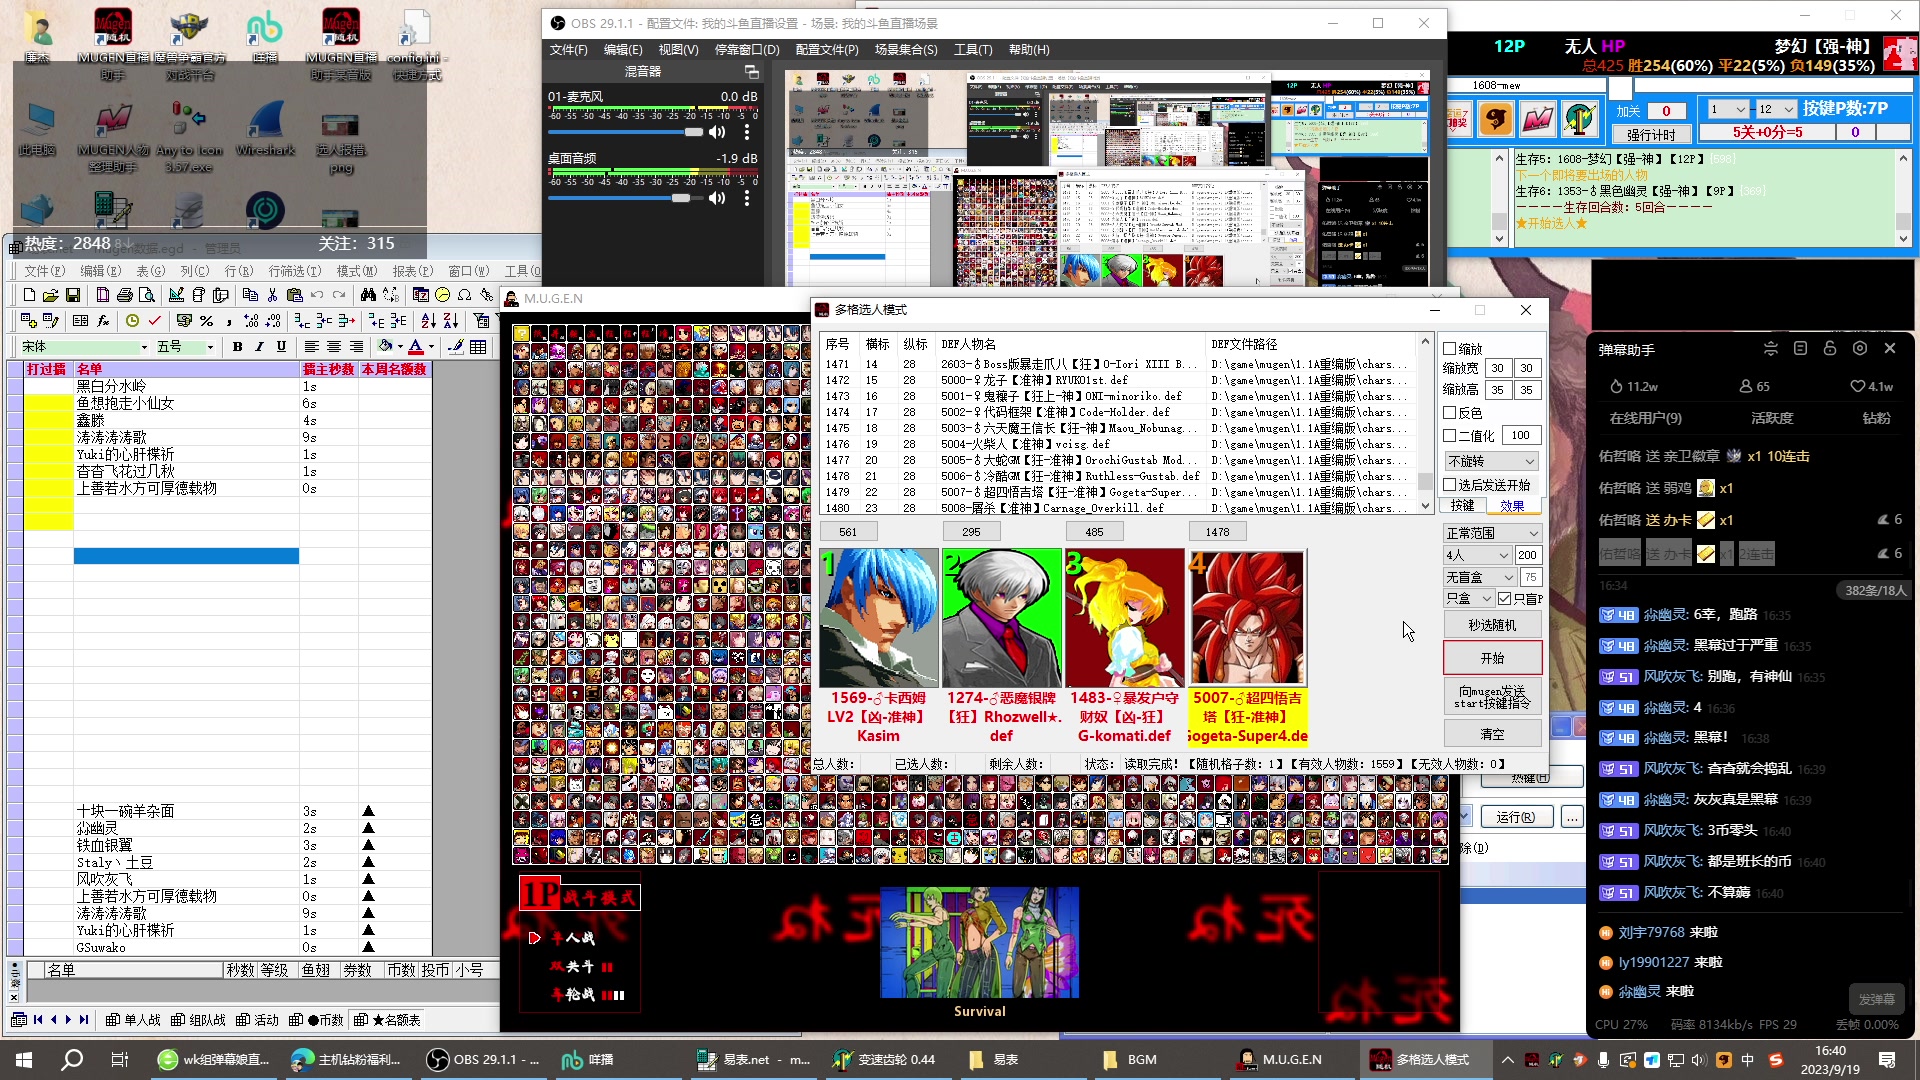Switch to the 按键 tab
Image resolution: width=1920 pixels, height=1080 pixels.
pos(1462,506)
